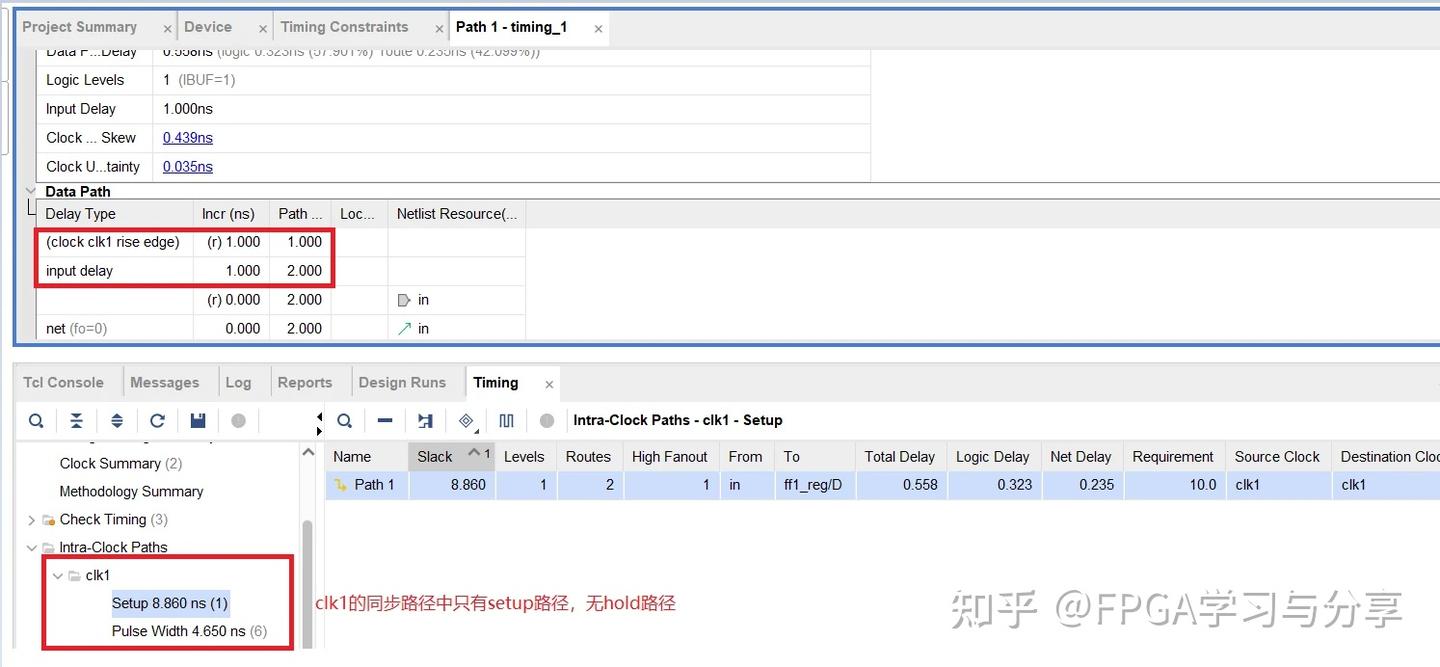Select Setup 8.860 ns under clk1
Viewport: 1440px width, 667px height.
[x=168, y=603]
